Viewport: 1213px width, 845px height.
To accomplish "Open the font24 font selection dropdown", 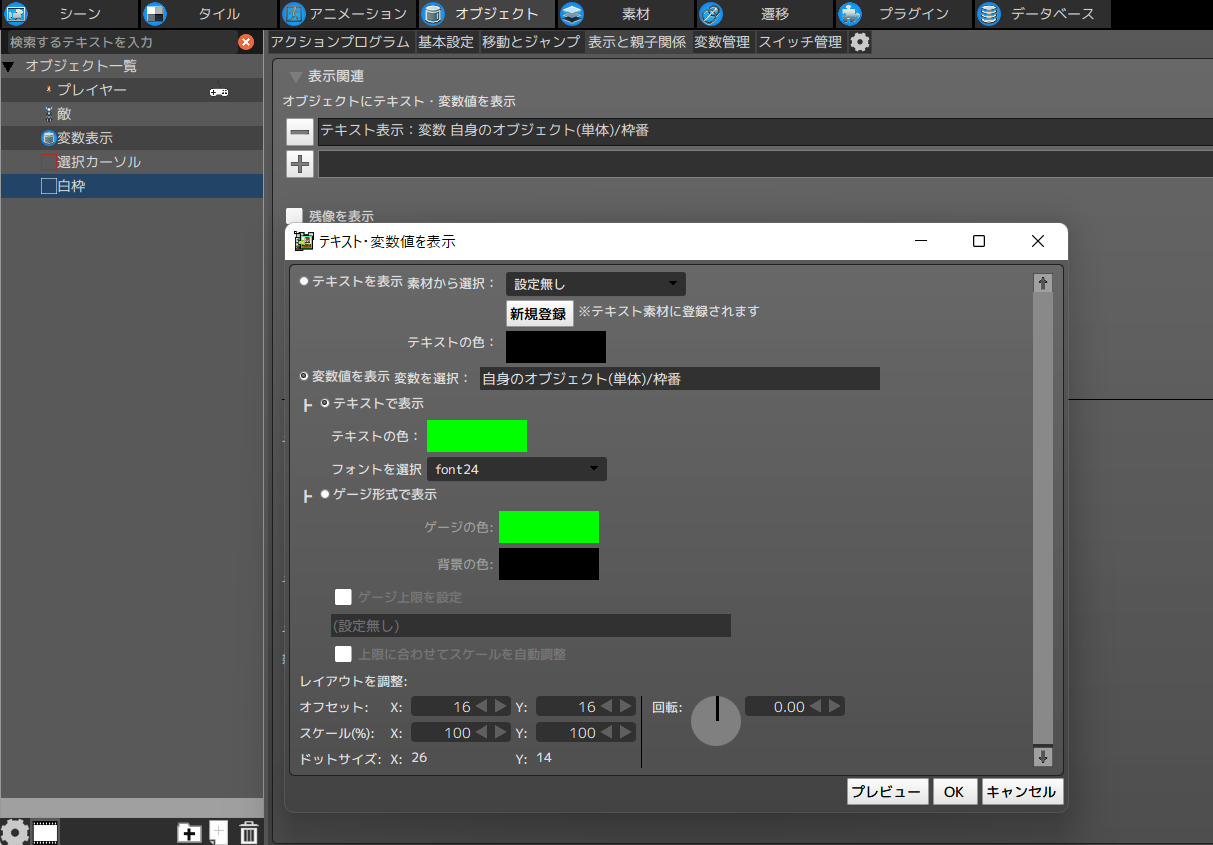I will point(516,468).
